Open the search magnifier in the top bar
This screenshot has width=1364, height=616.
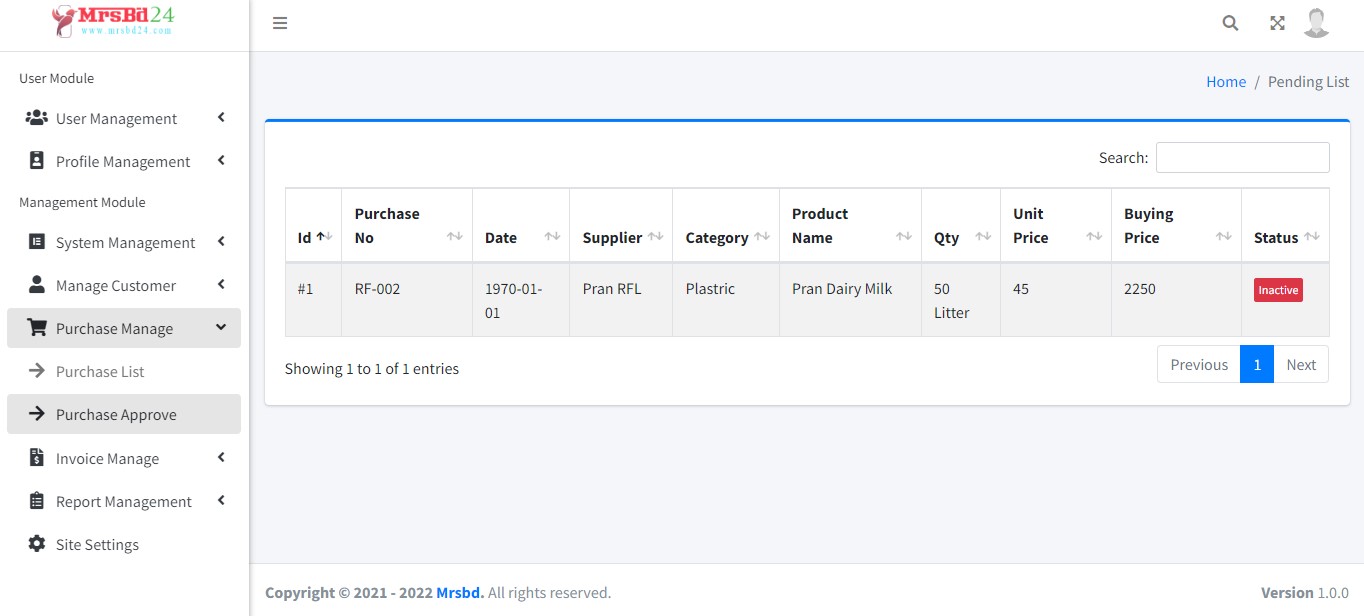click(x=1229, y=22)
